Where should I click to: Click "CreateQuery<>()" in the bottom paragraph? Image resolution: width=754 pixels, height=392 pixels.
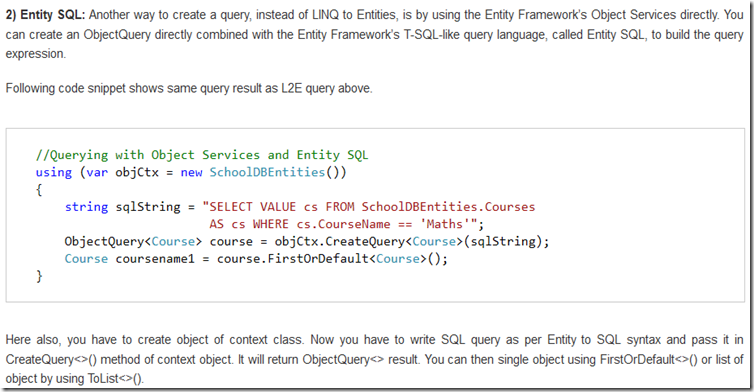point(51,359)
